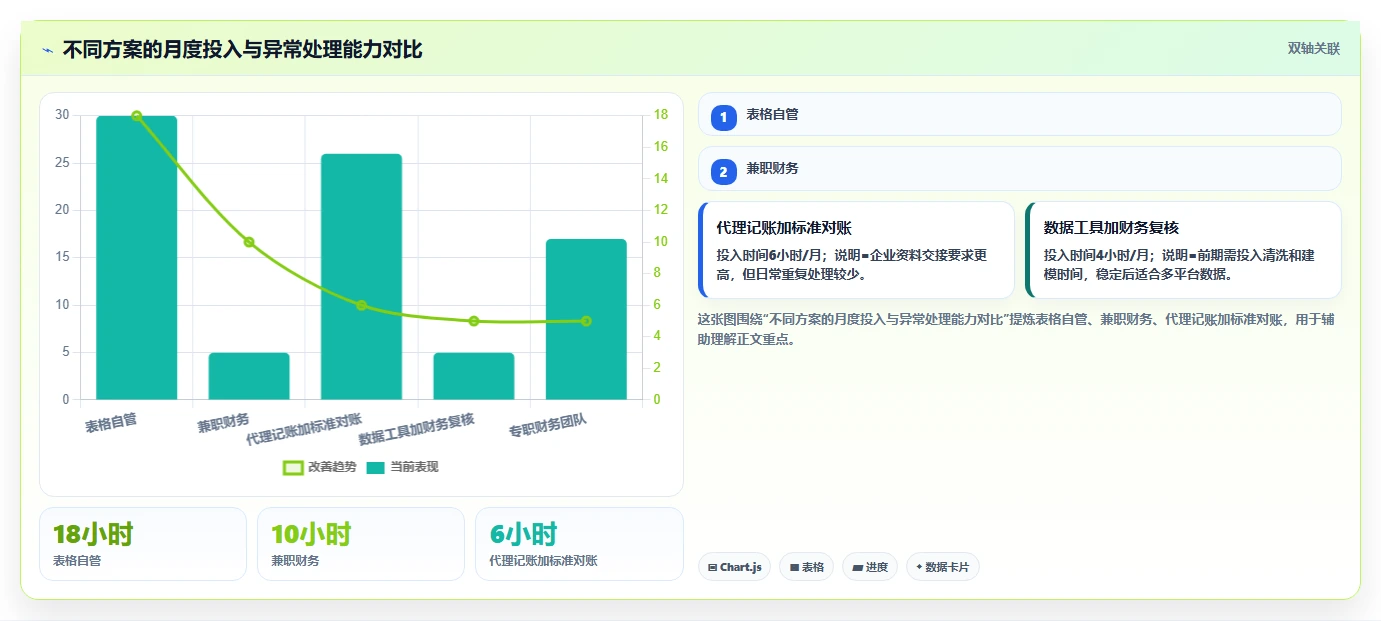Click the 数据卡片 tag
This screenshot has height=621, width=1381.
coord(942,567)
